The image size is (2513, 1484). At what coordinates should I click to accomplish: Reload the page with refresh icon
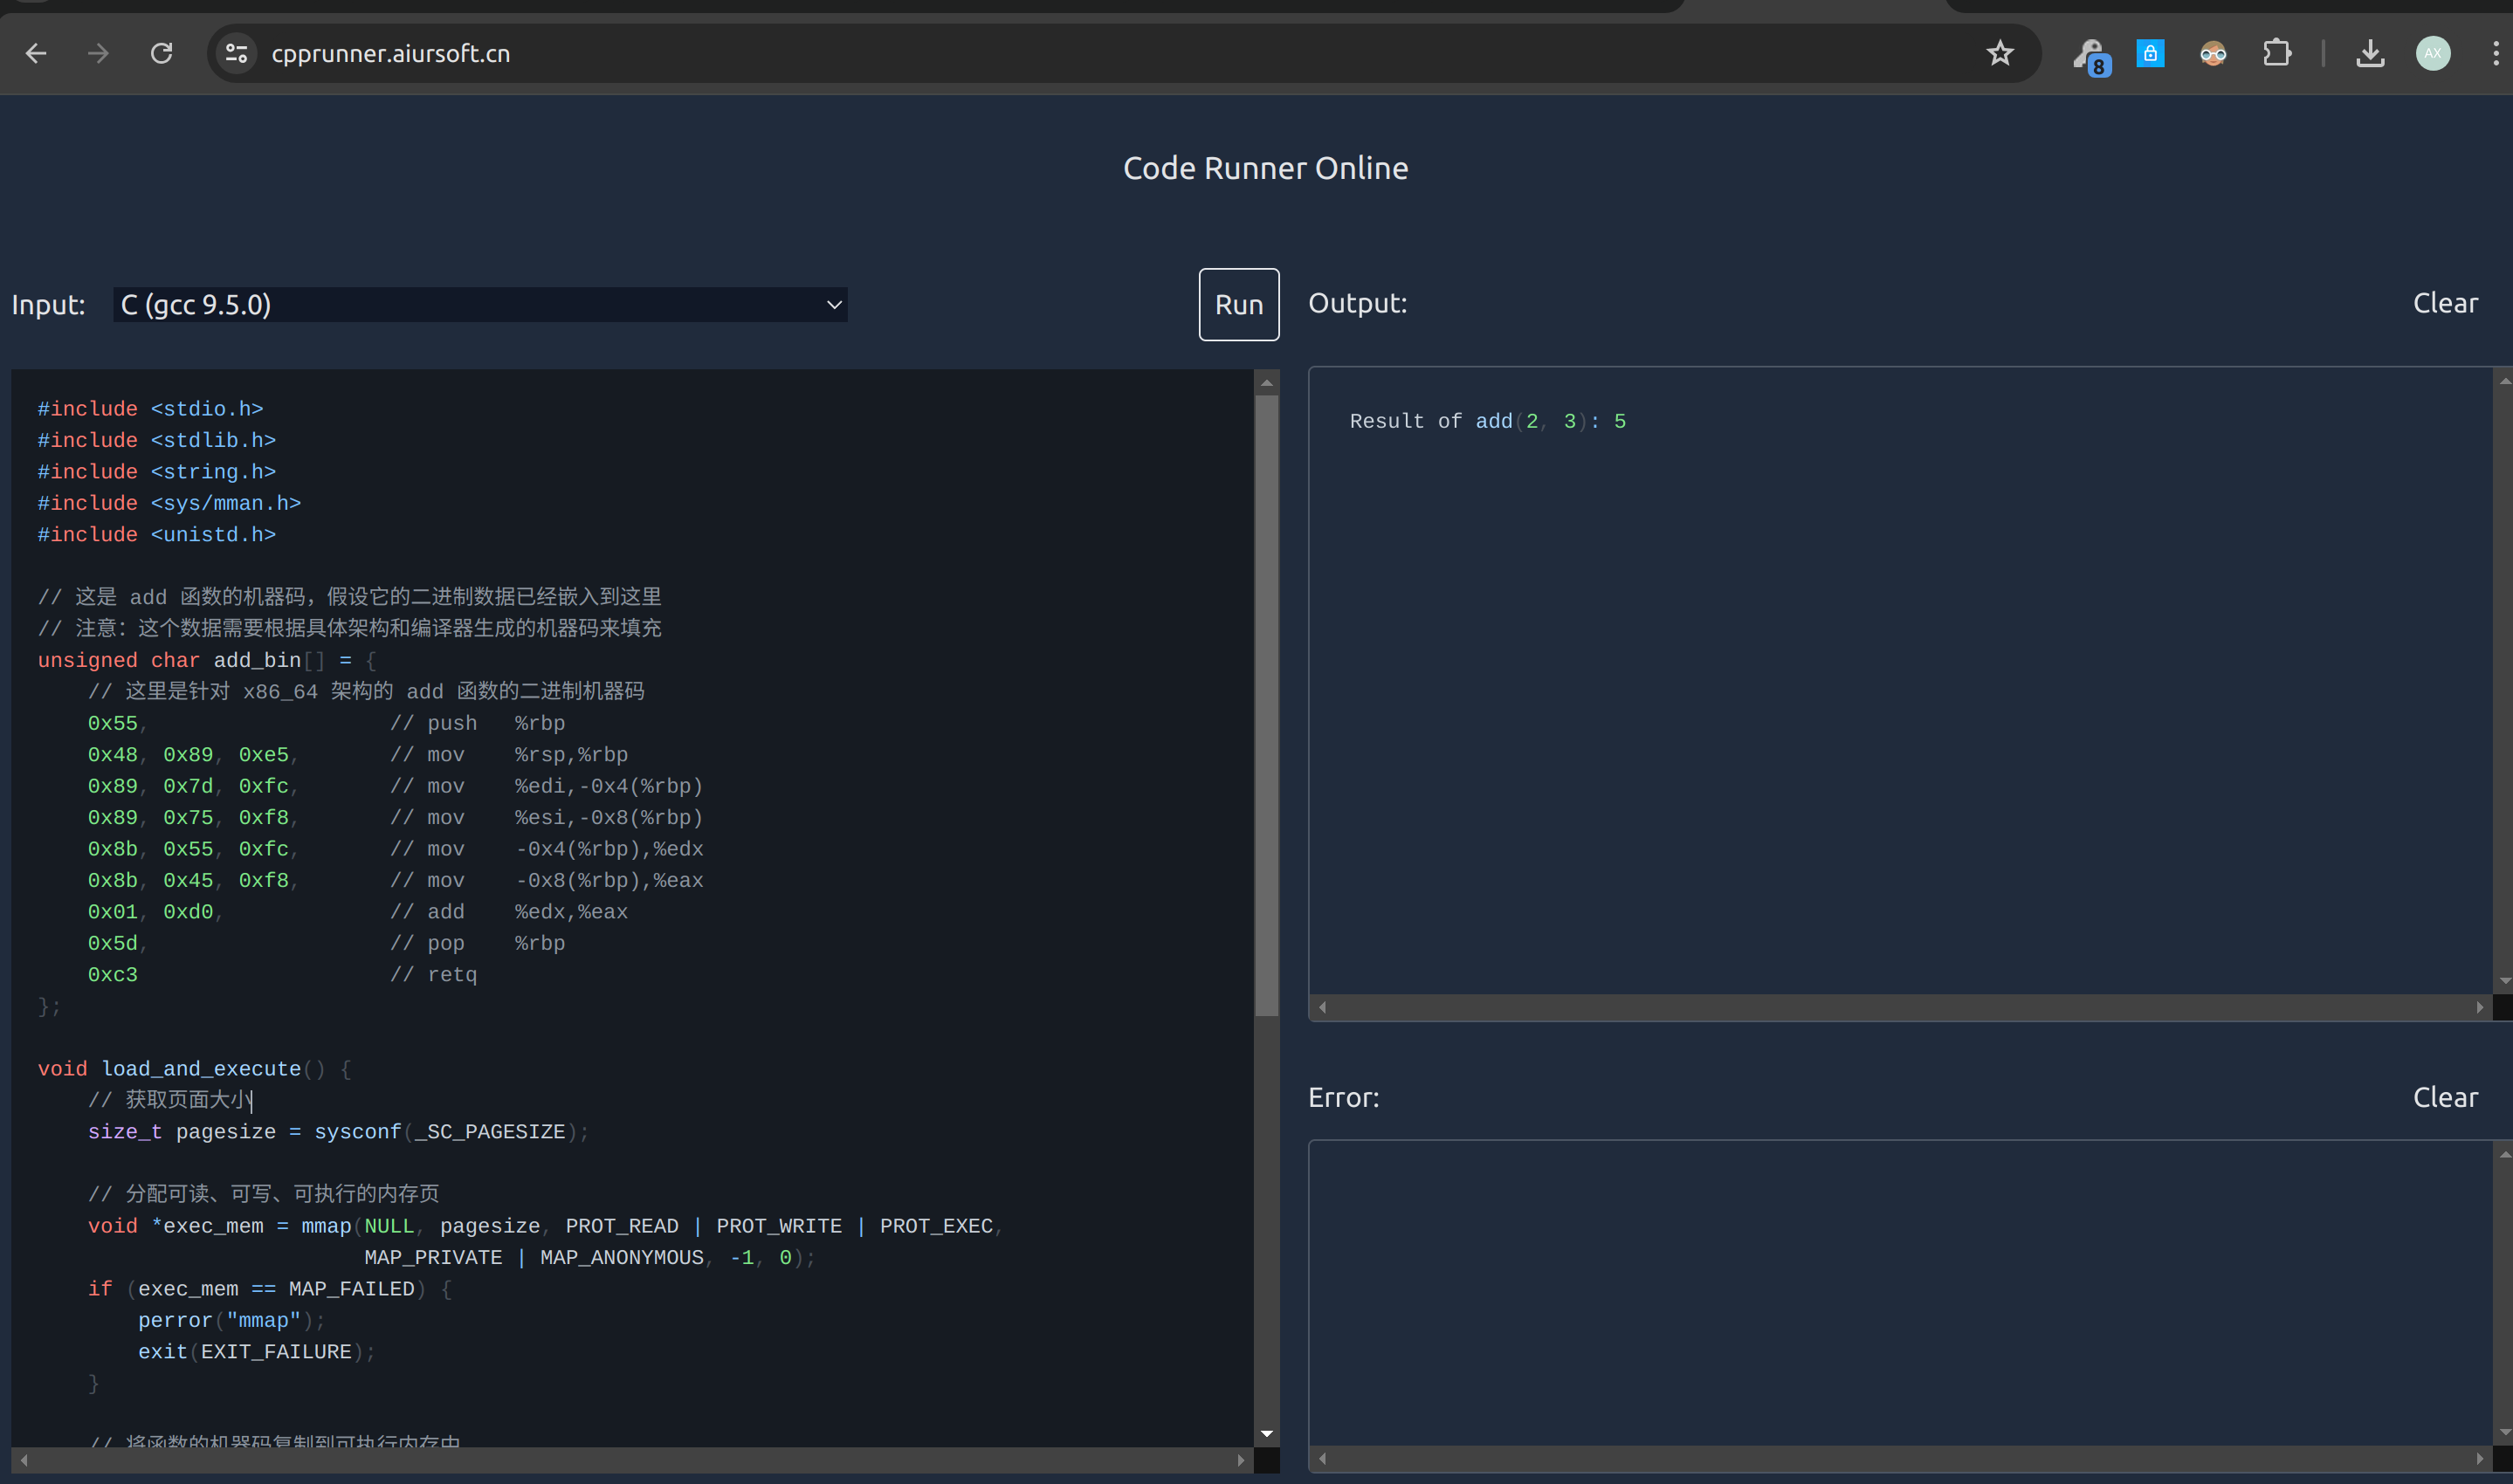pyautogui.click(x=161, y=53)
